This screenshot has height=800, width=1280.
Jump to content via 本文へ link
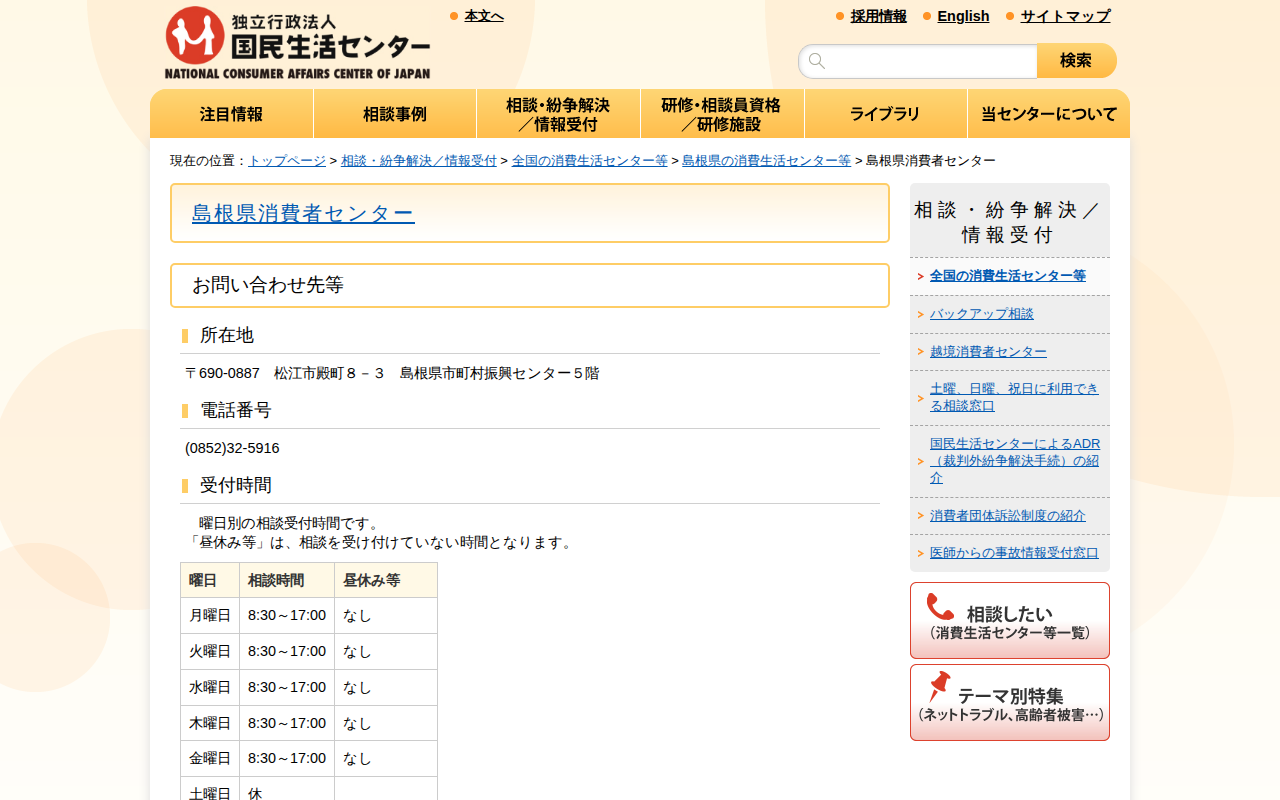click(x=484, y=16)
